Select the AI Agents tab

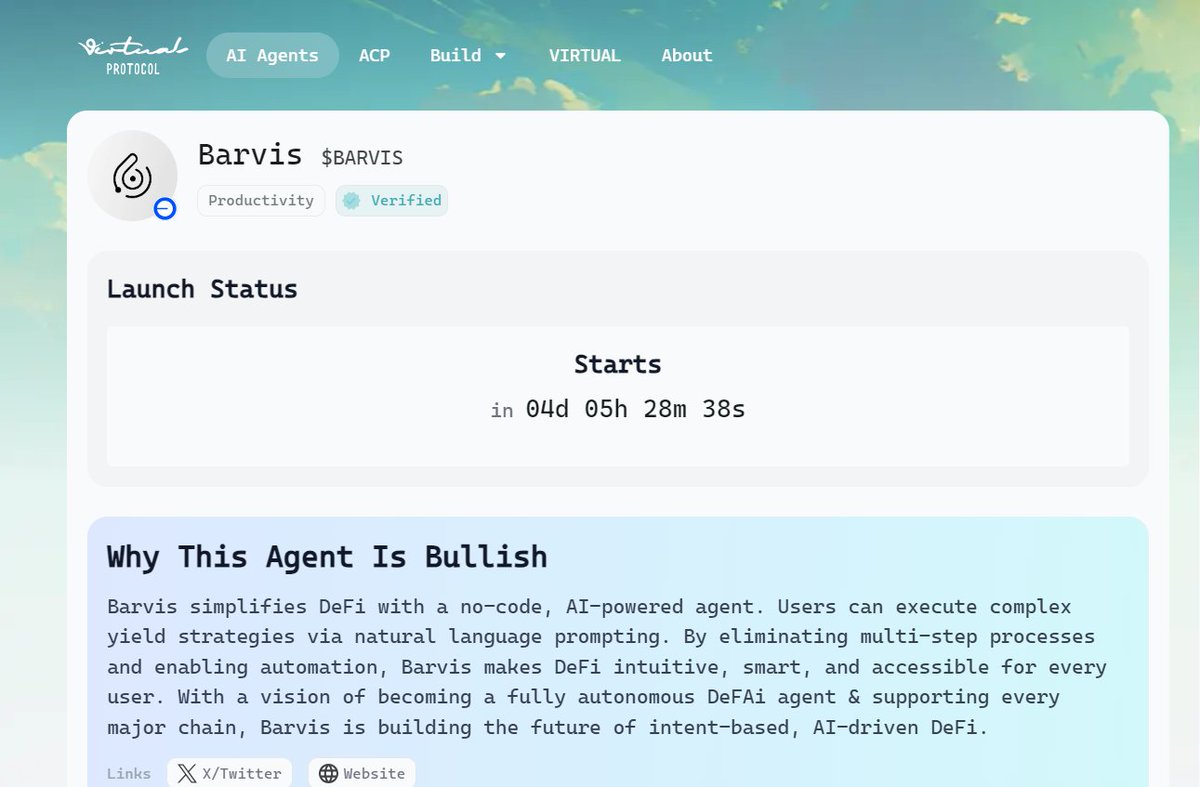click(272, 55)
